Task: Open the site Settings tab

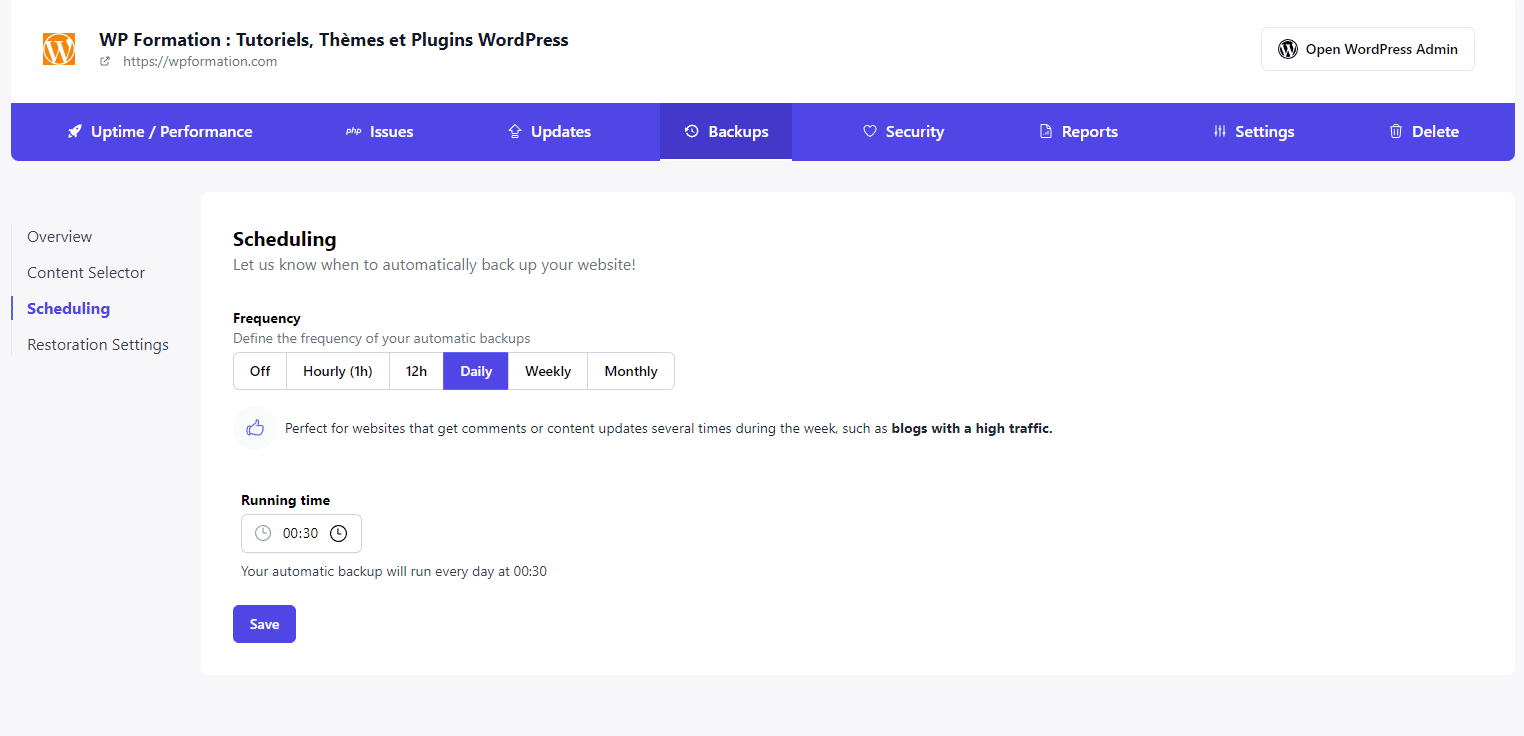Action: coord(1253,132)
